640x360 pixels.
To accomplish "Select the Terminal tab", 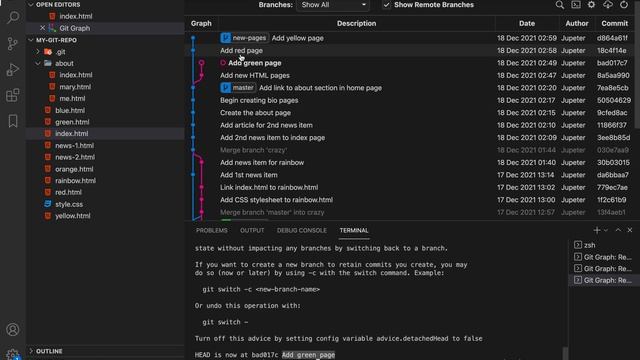I will pyautogui.click(x=353, y=230).
